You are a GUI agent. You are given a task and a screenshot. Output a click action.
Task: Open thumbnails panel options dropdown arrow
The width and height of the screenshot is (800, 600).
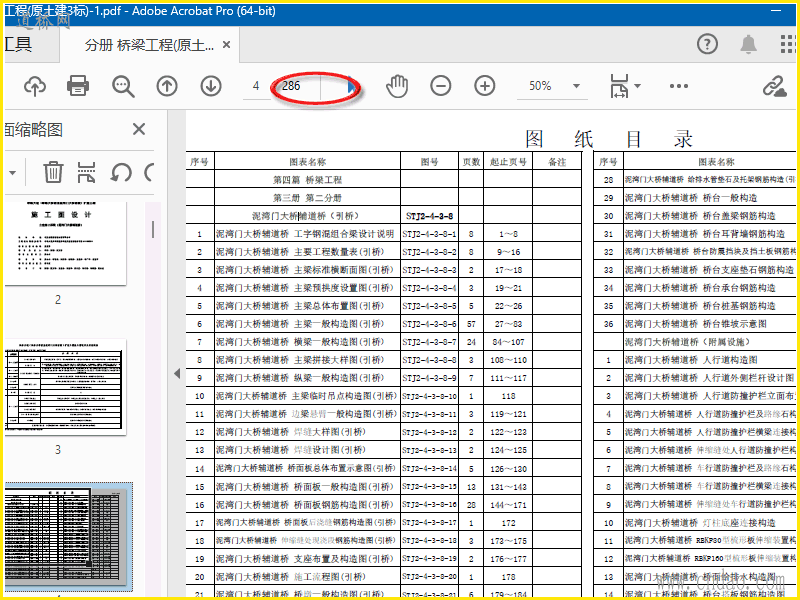[x=12, y=172]
